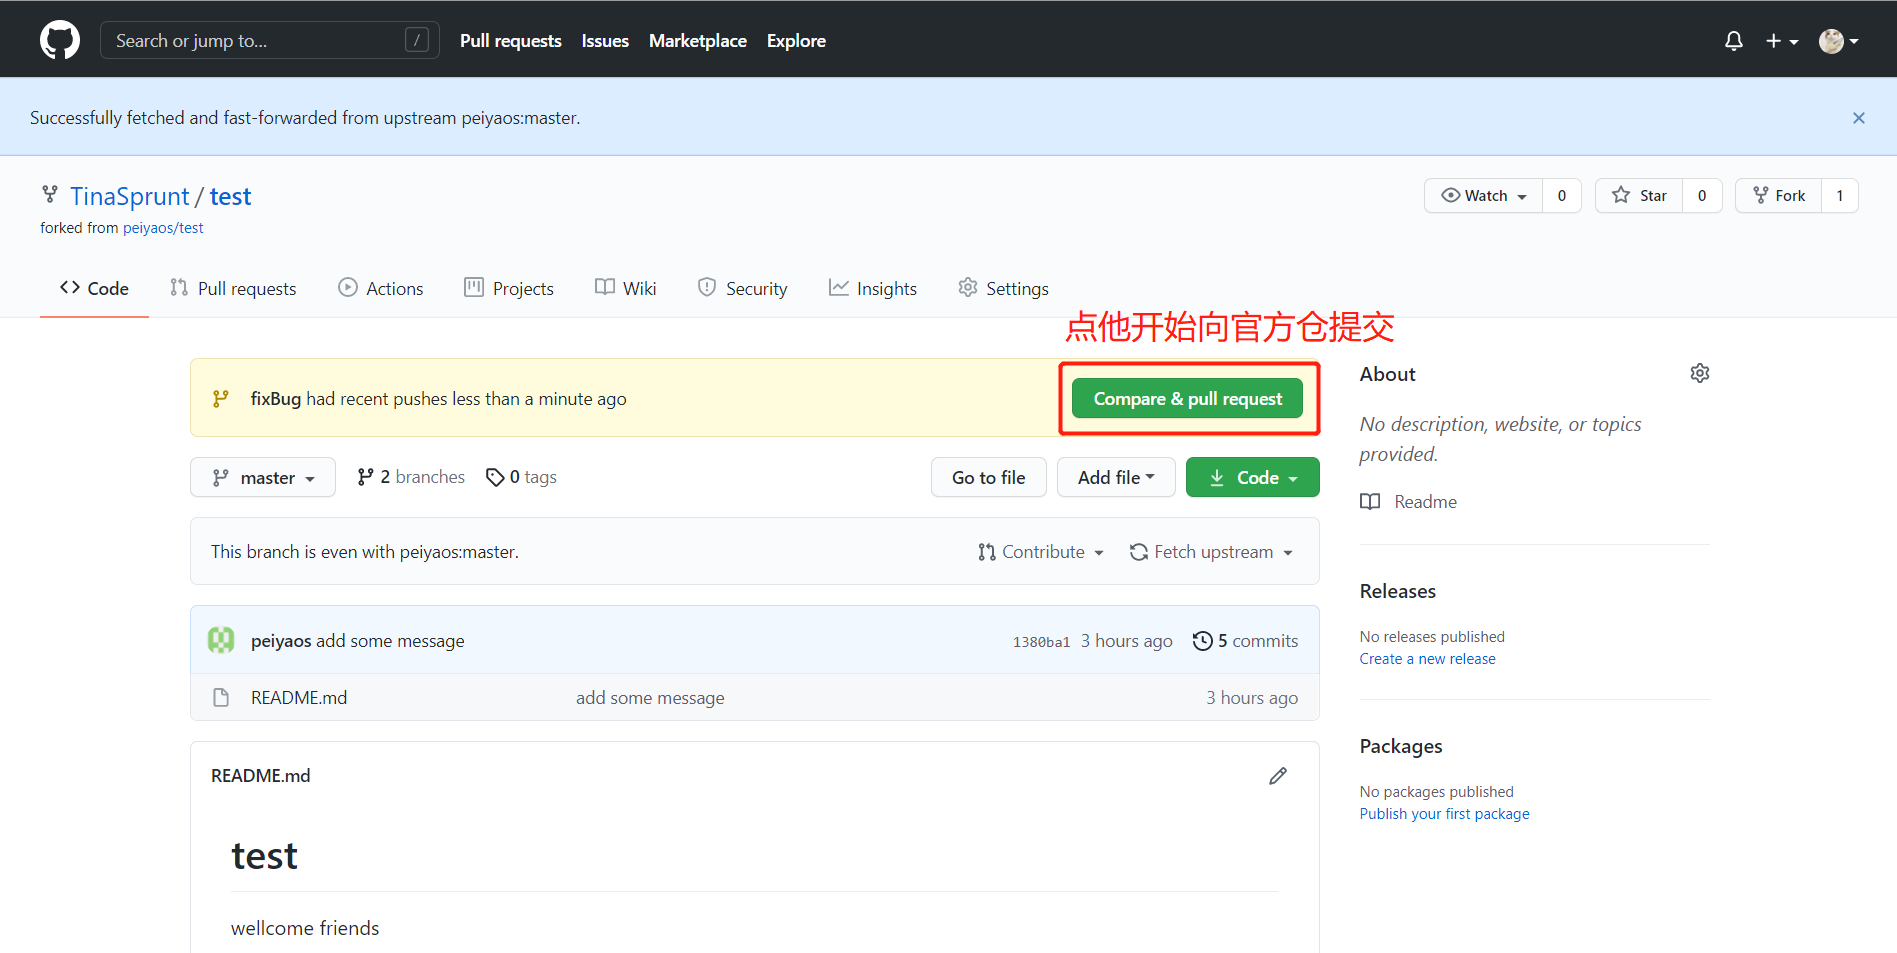Screen dimensions: 1897x953
Task: Click Publish your first package link
Action: pyautogui.click(x=1444, y=814)
